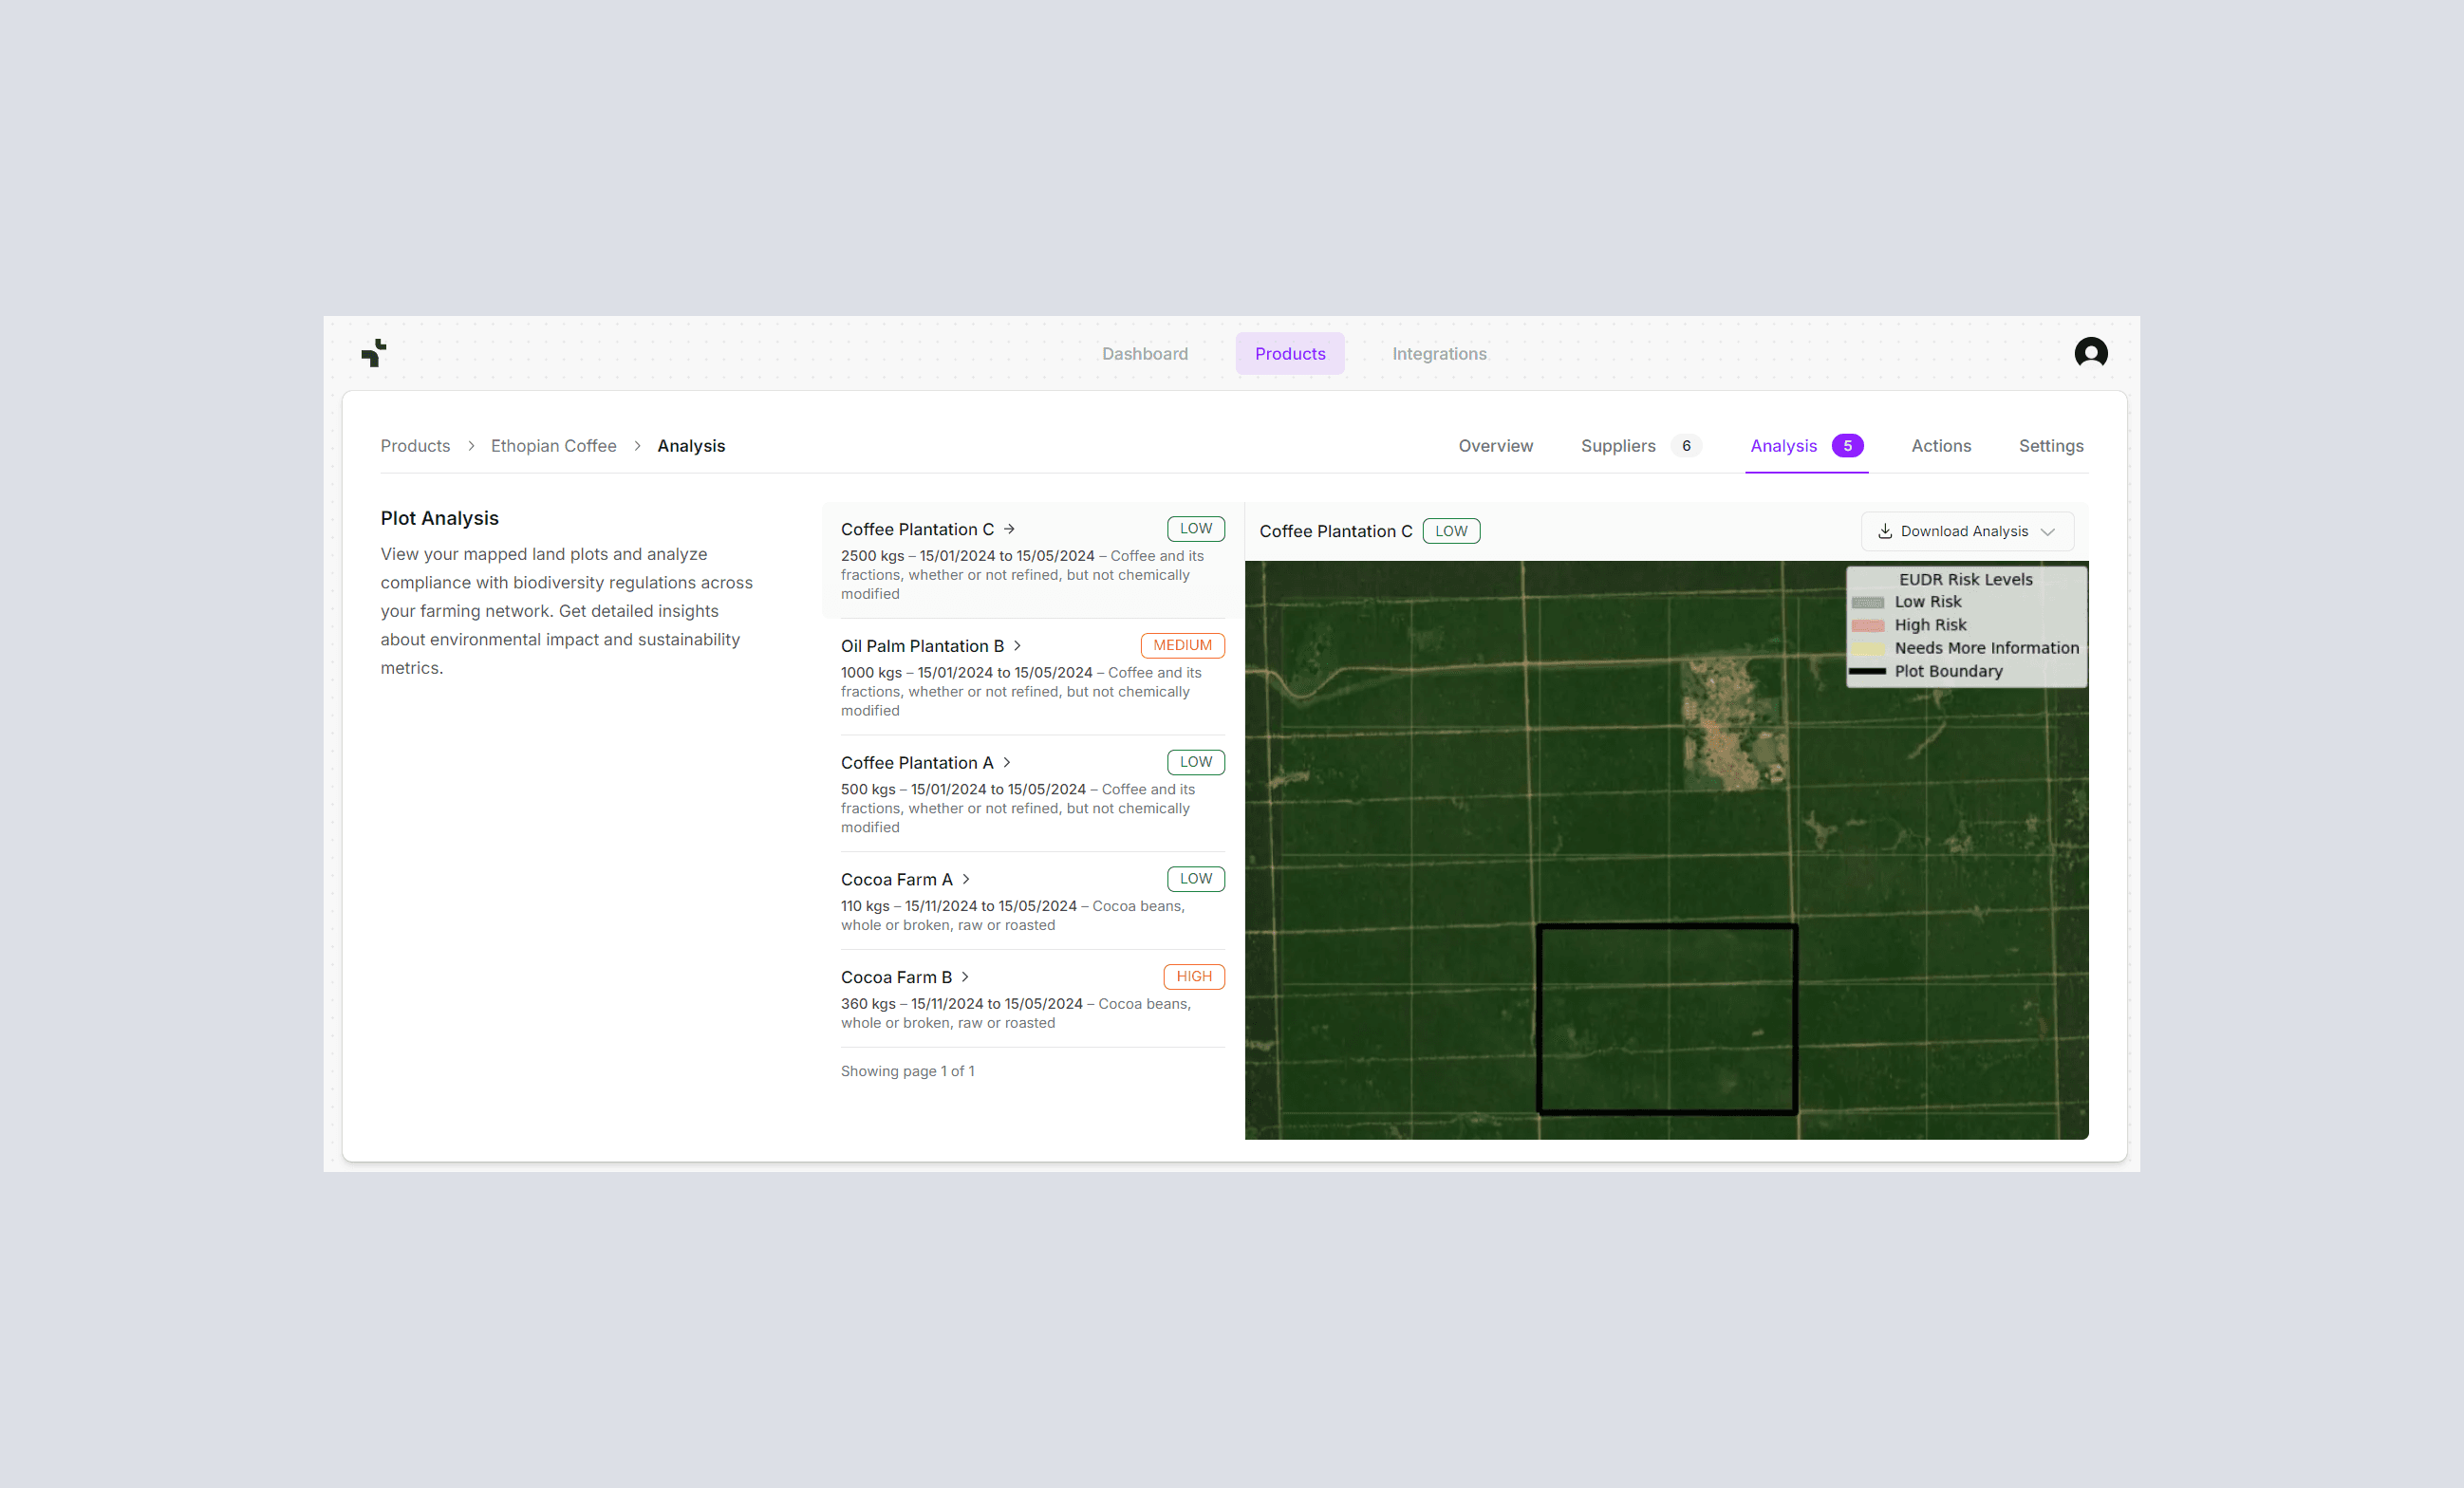Select the Coffee Plantation C plot title
Screen dimensions: 2464x1488
(x=917, y=529)
